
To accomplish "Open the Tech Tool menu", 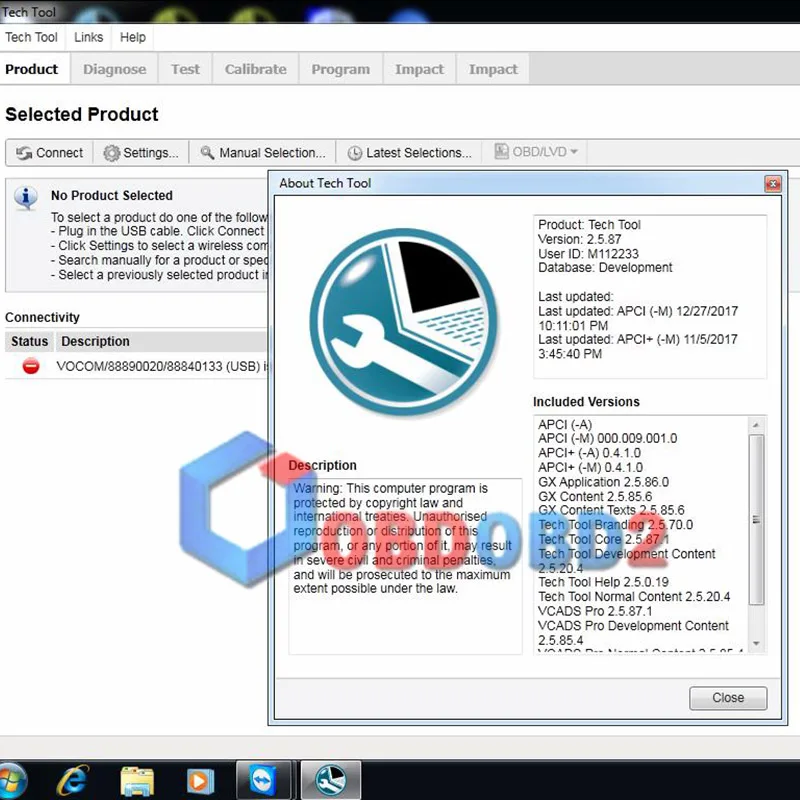I will (x=32, y=37).
